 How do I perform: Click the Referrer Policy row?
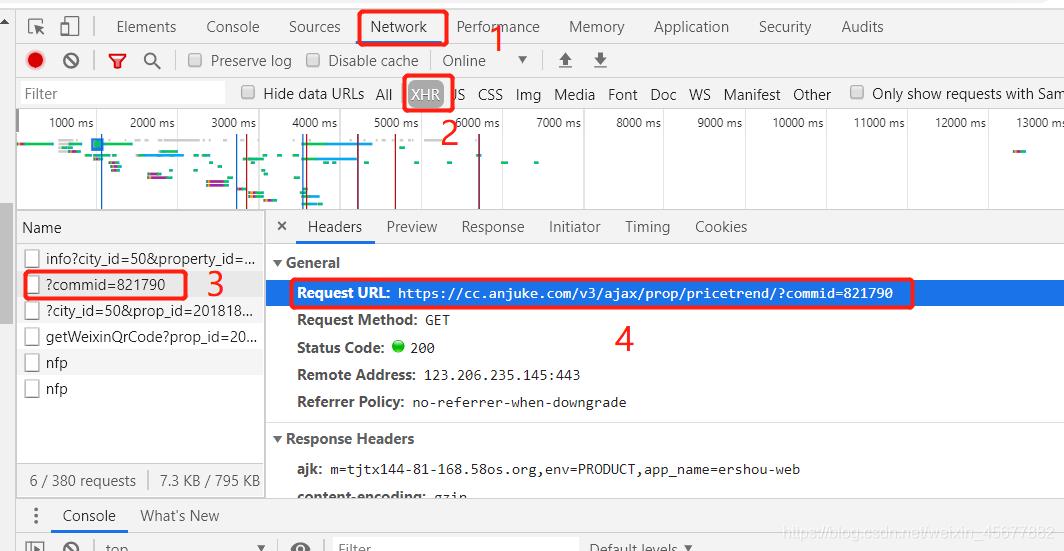pos(665,402)
